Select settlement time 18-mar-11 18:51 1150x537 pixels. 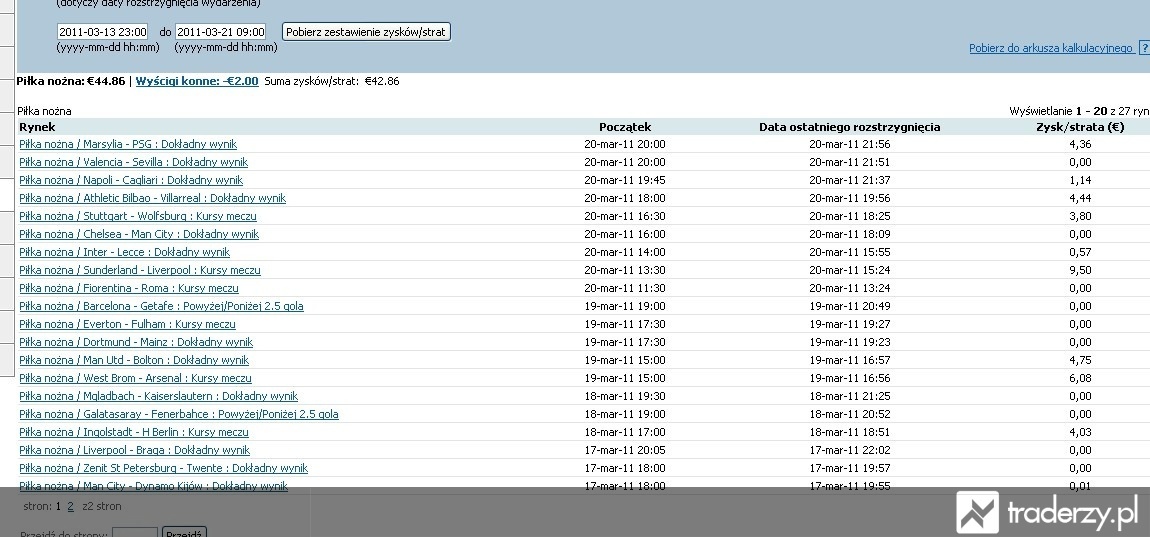pos(849,432)
